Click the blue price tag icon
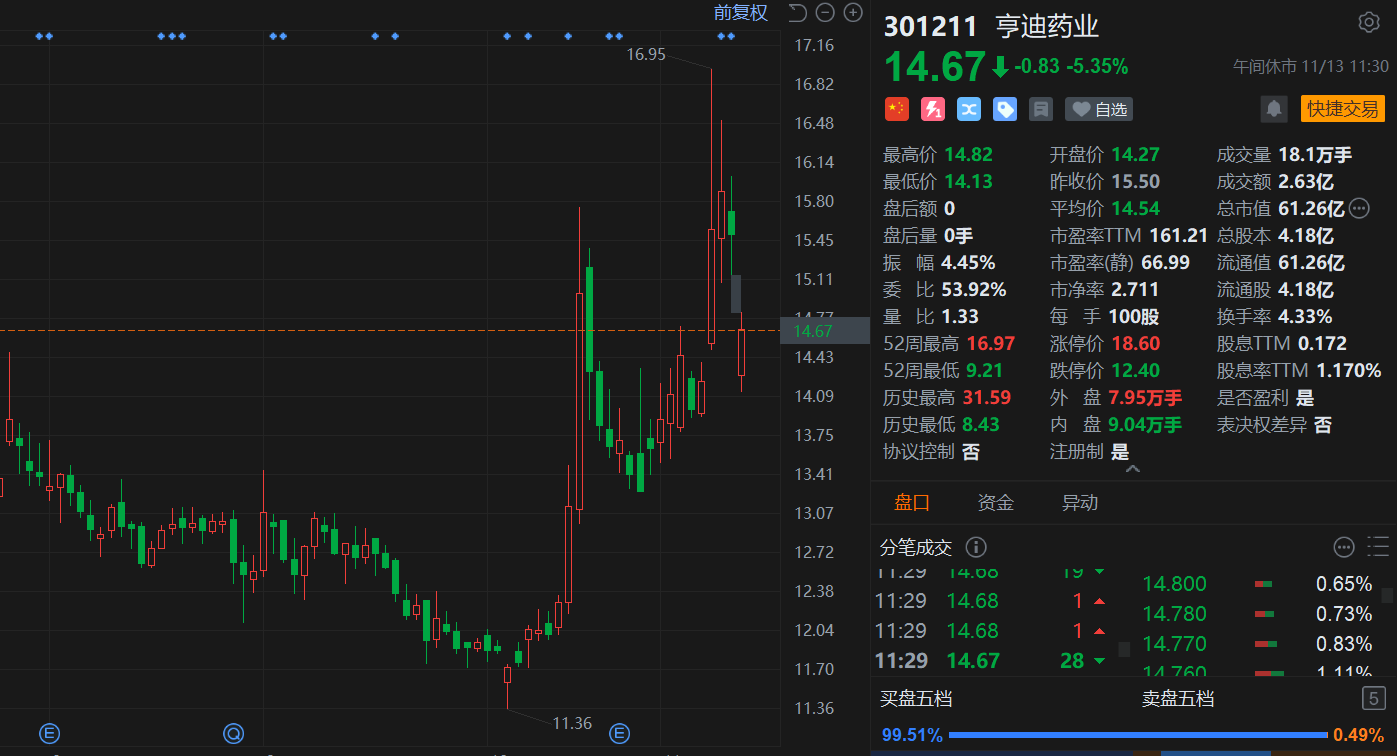Screen dimensions: 1397x756 click(1005, 109)
